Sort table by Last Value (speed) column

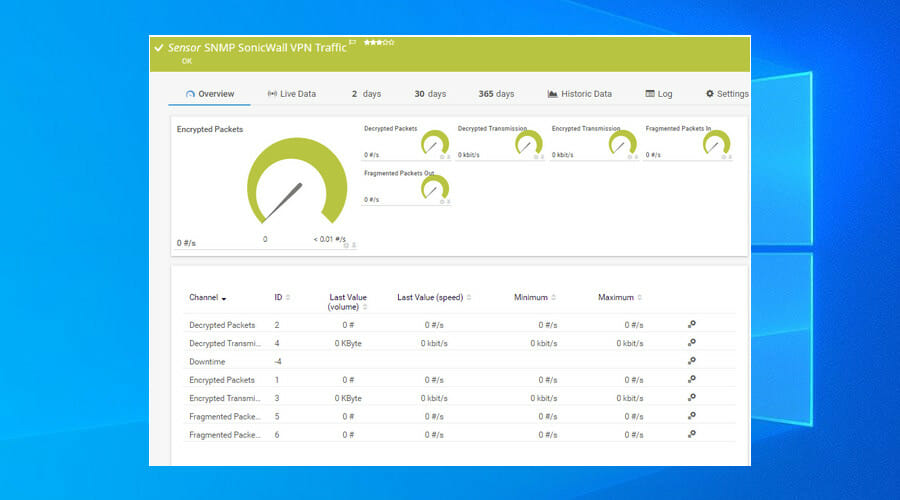[434, 297]
